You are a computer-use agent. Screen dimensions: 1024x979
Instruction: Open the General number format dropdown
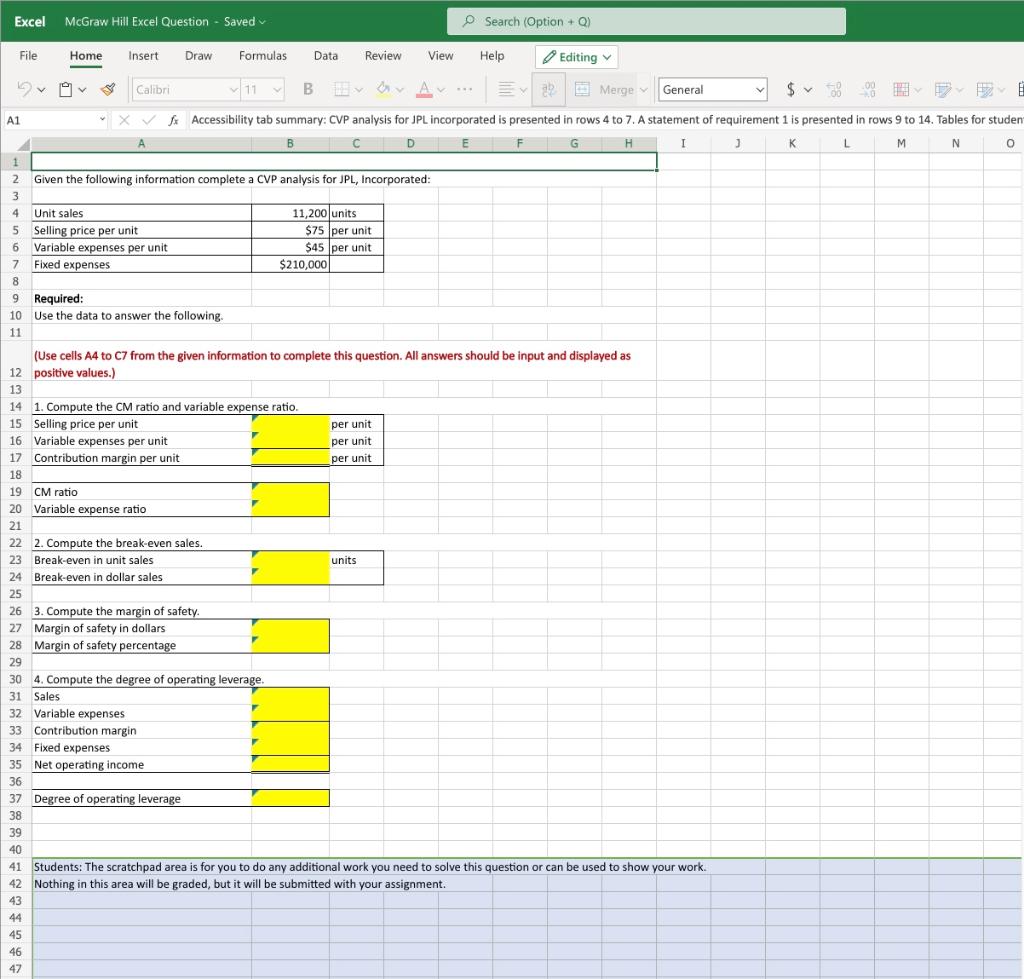point(711,89)
